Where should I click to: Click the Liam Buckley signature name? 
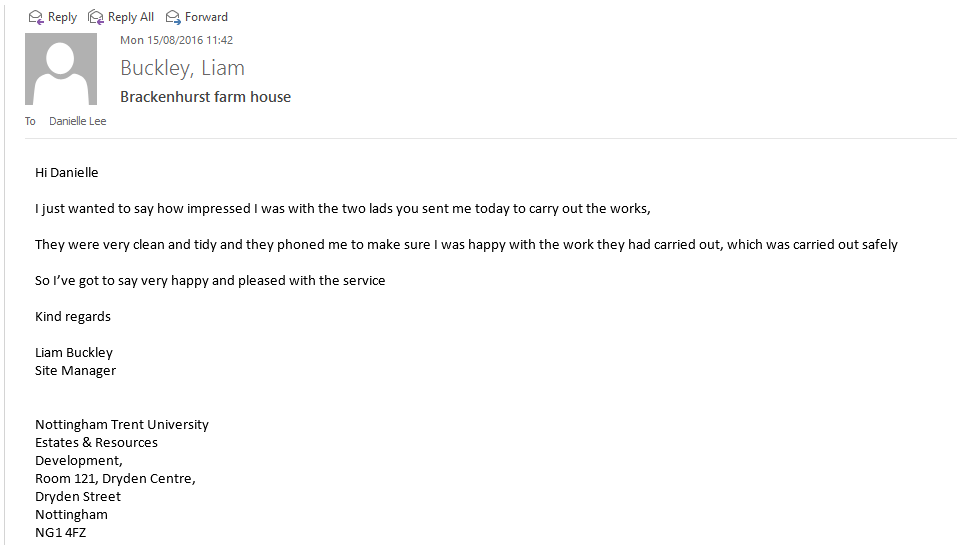tap(74, 352)
